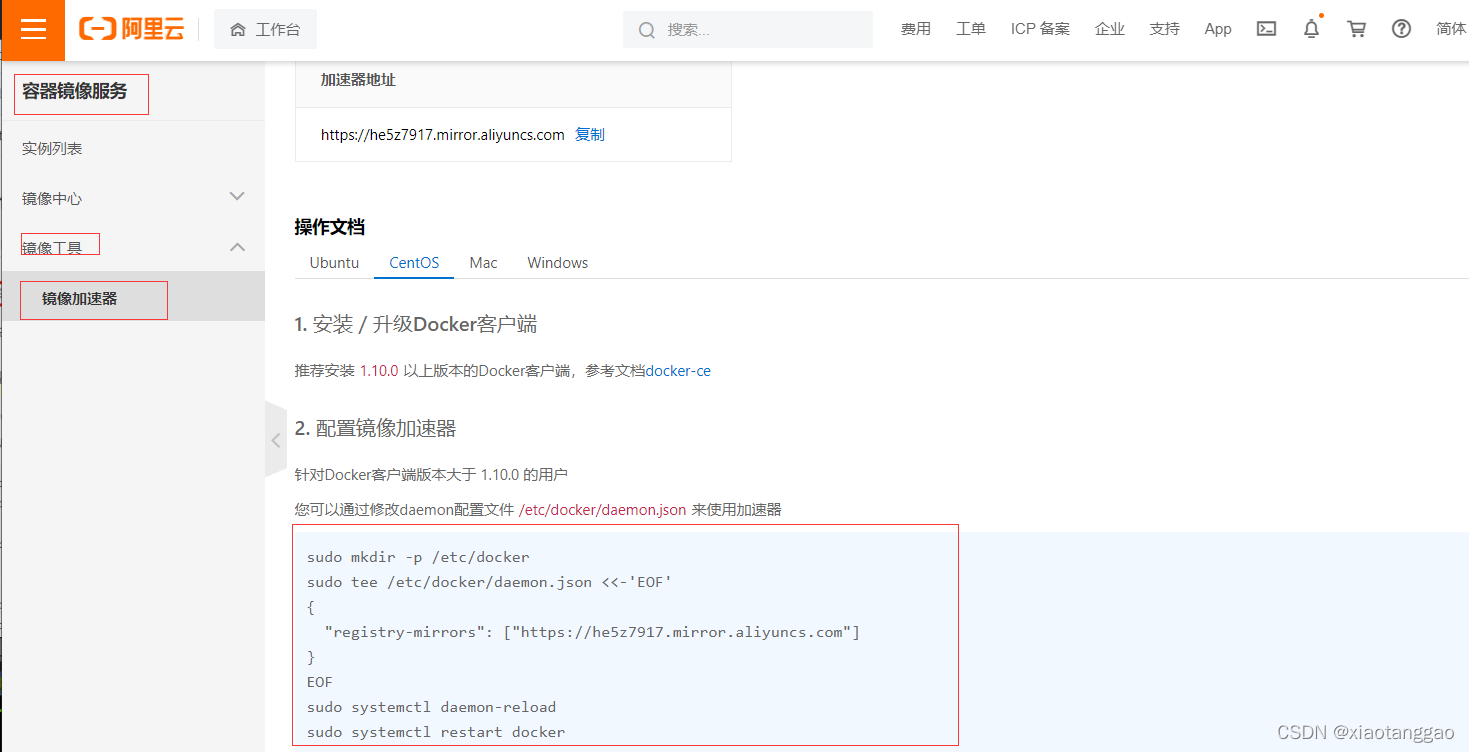1469x752 pixels.
Task: Click the 1. 安装 / 升级Docker客户端 heading
Action: (x=416, y=324)
